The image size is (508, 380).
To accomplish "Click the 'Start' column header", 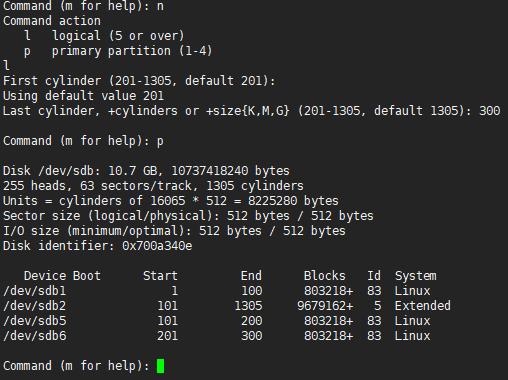I will pos(160,276).
